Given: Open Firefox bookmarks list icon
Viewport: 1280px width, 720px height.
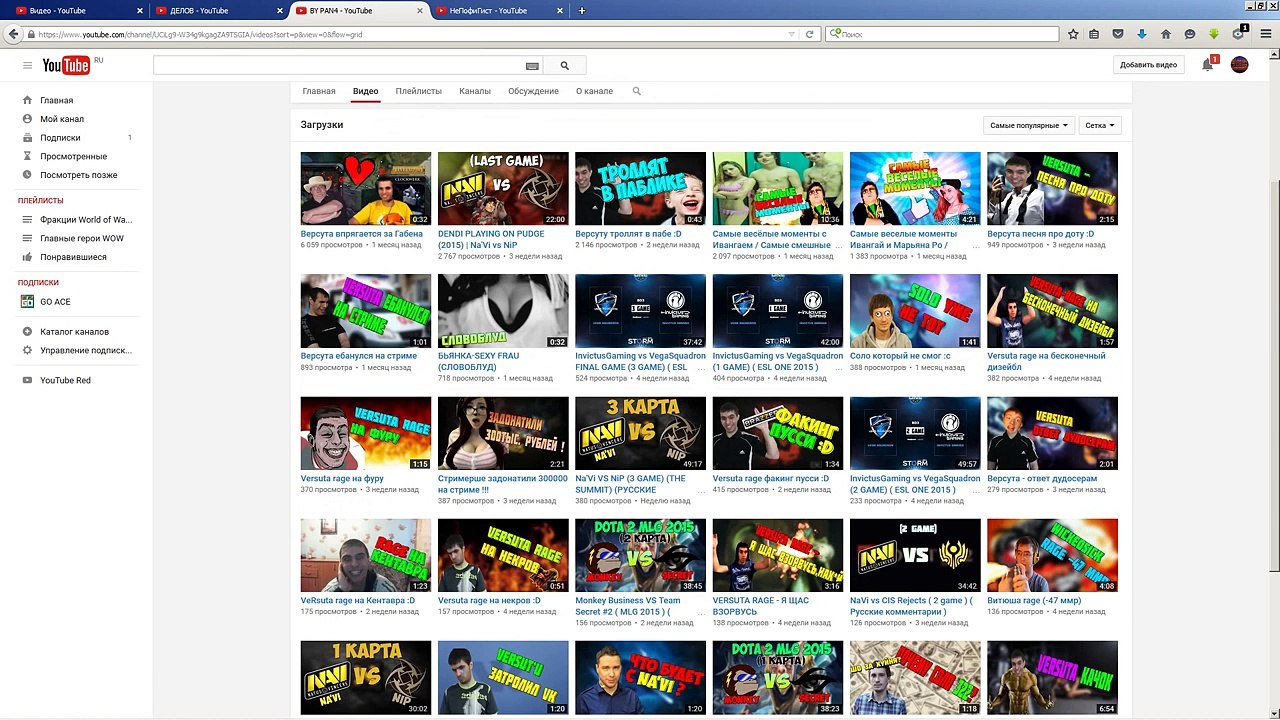Looking at the screenshot, I should [1094, 34].
